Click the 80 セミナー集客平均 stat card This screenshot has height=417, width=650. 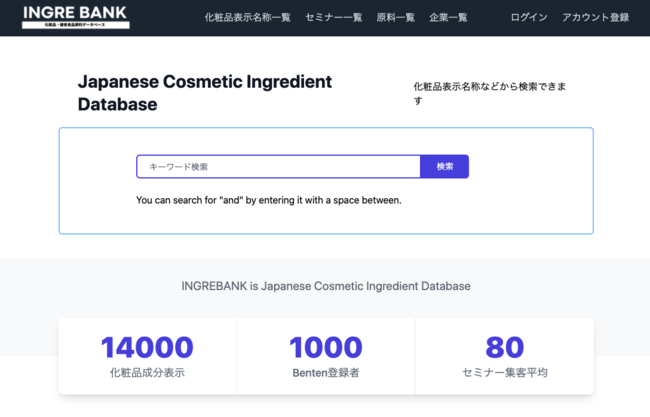504,356
